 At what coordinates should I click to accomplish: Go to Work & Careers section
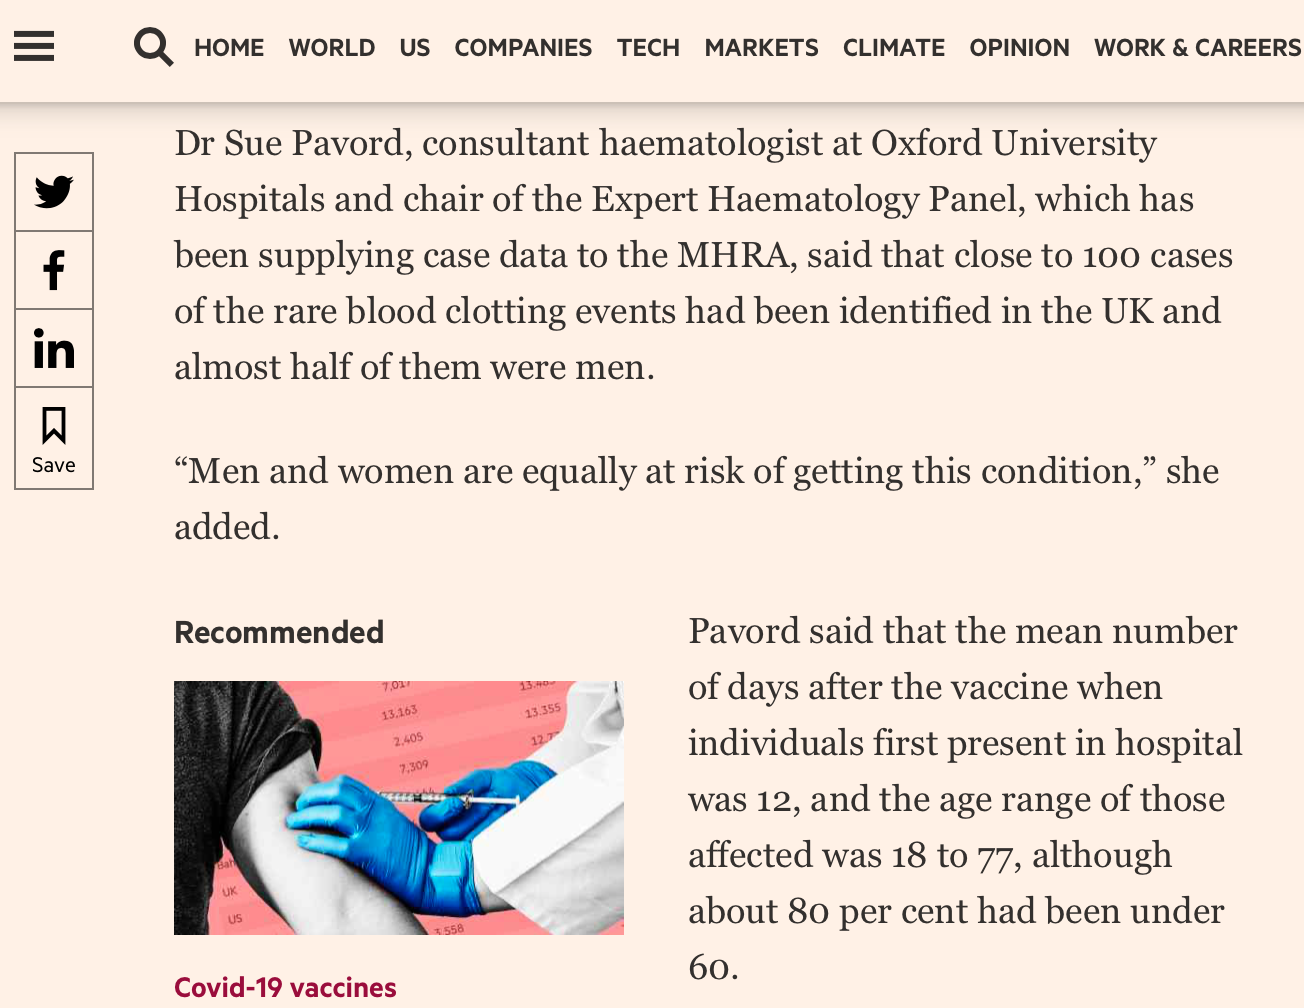coord(1197,48)
